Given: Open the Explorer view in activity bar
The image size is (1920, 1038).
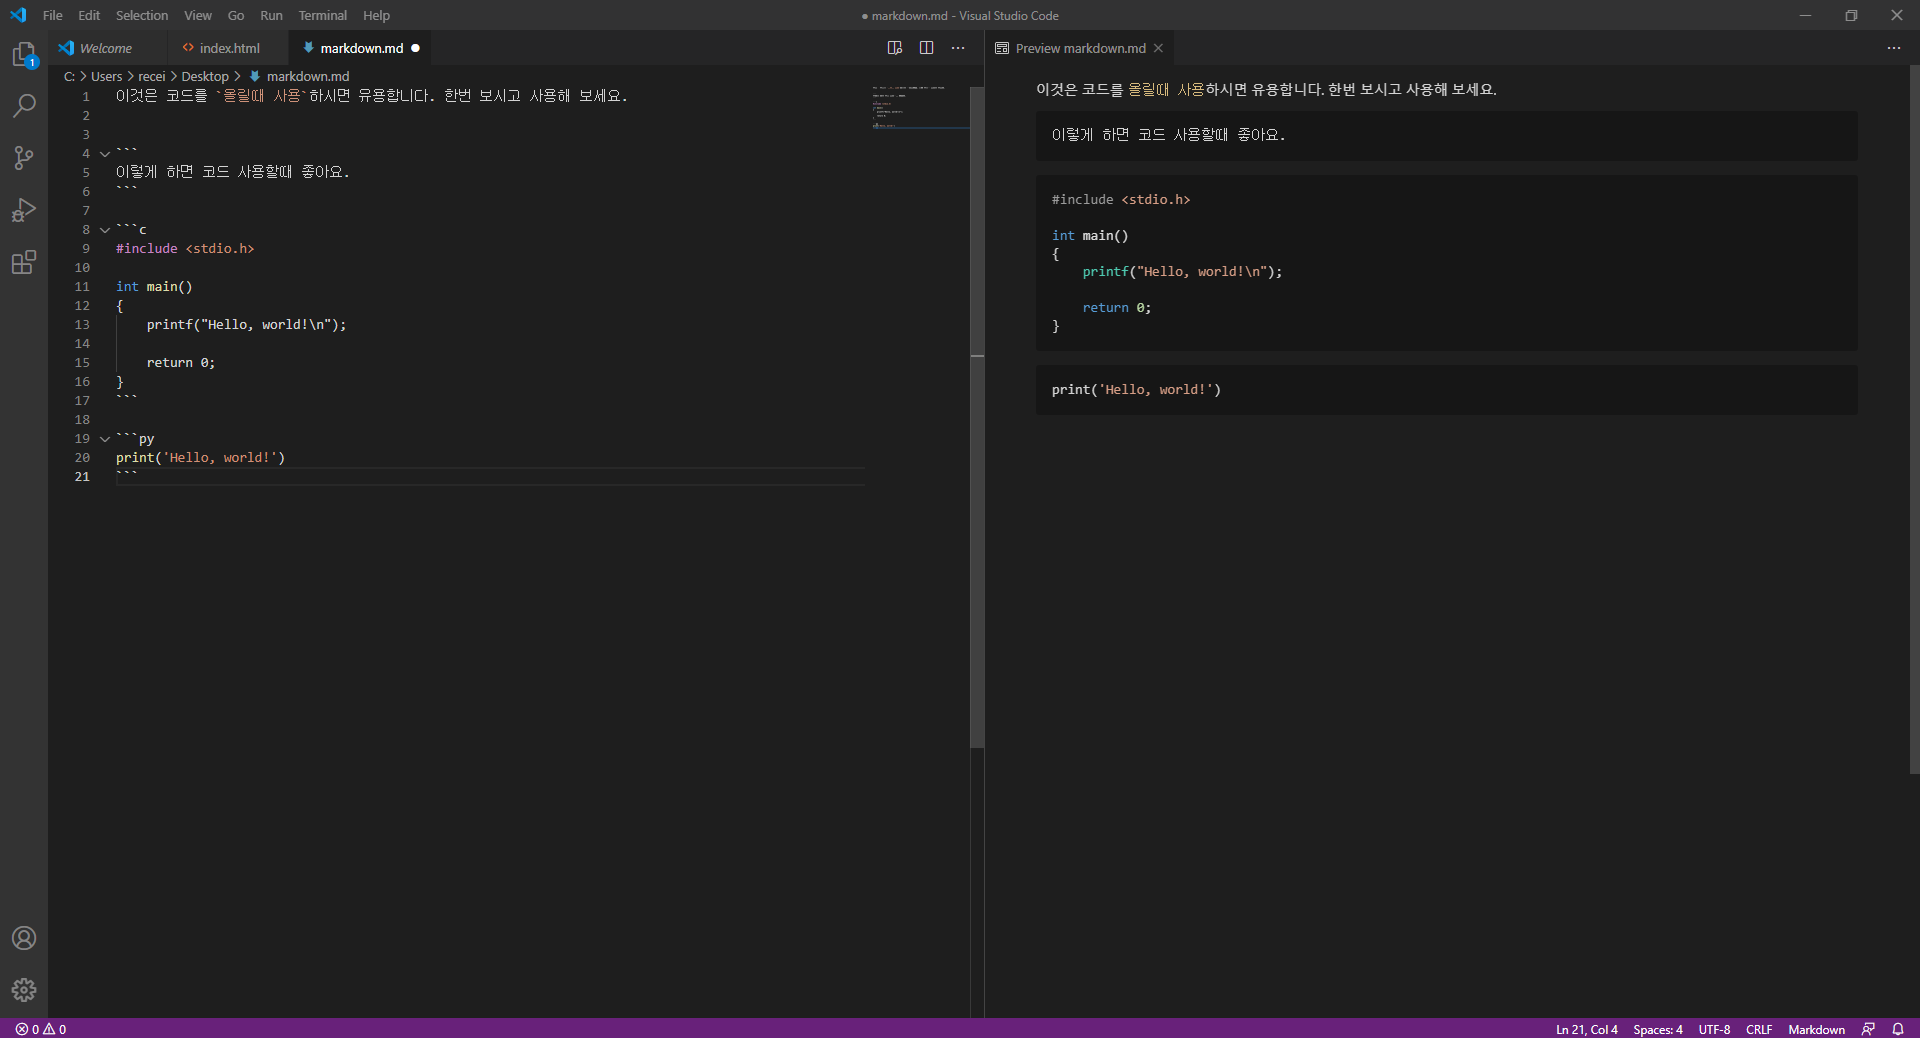Looking at the screenshot, I should (x=24, y=54).
